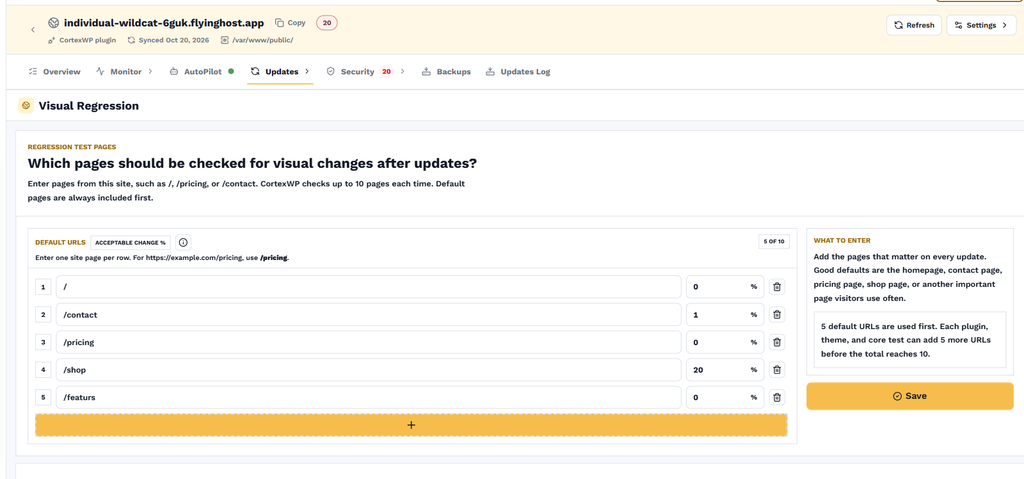Switch to the Overview tab
Viewport: 1024px width, 479px height.
click(x=55, y=72)
